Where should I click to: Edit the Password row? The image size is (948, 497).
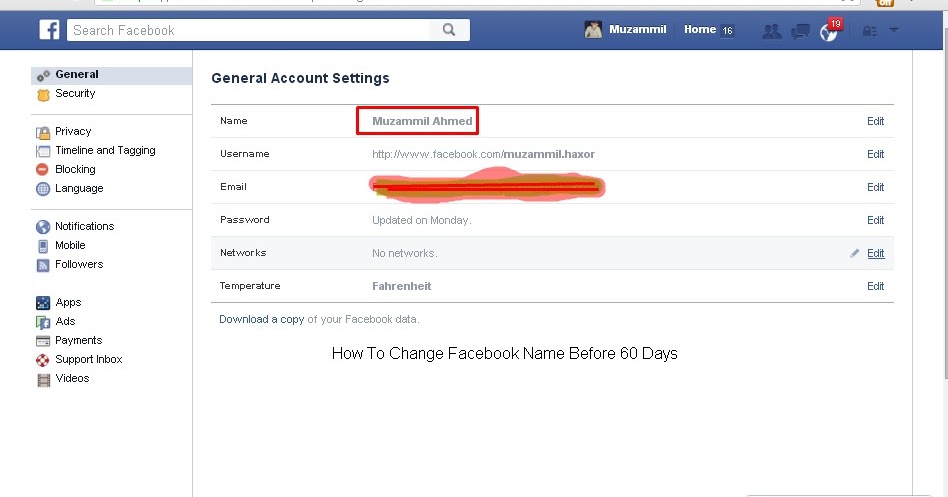tap(875, 220)
